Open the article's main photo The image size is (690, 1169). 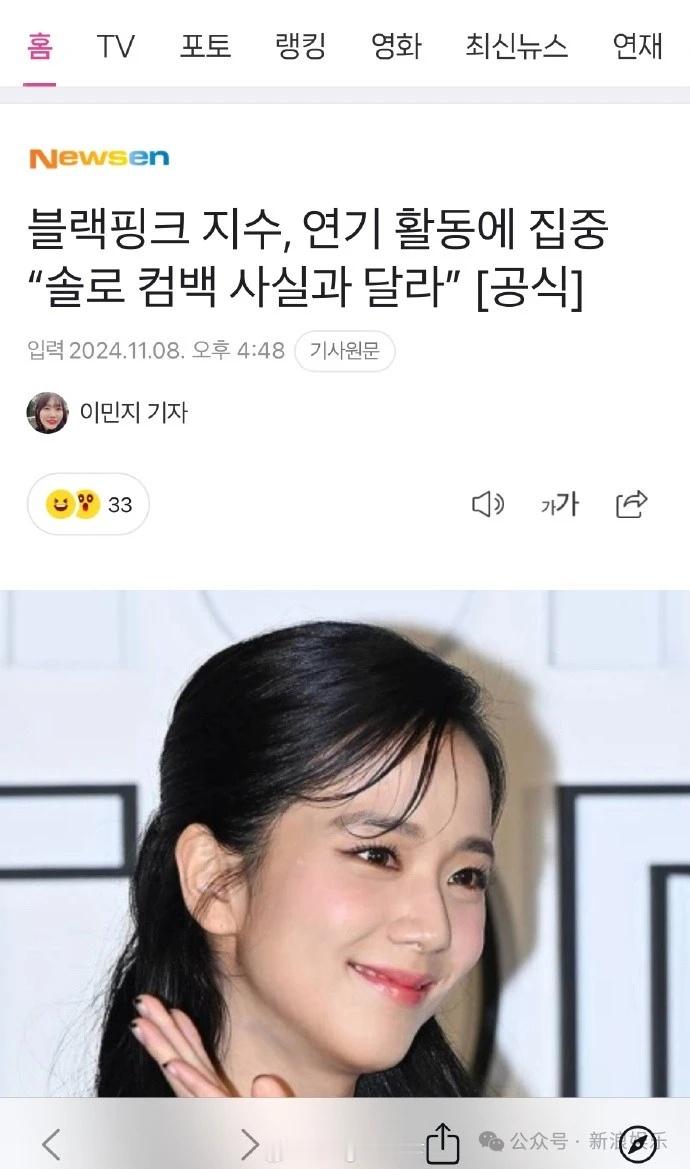345,843
